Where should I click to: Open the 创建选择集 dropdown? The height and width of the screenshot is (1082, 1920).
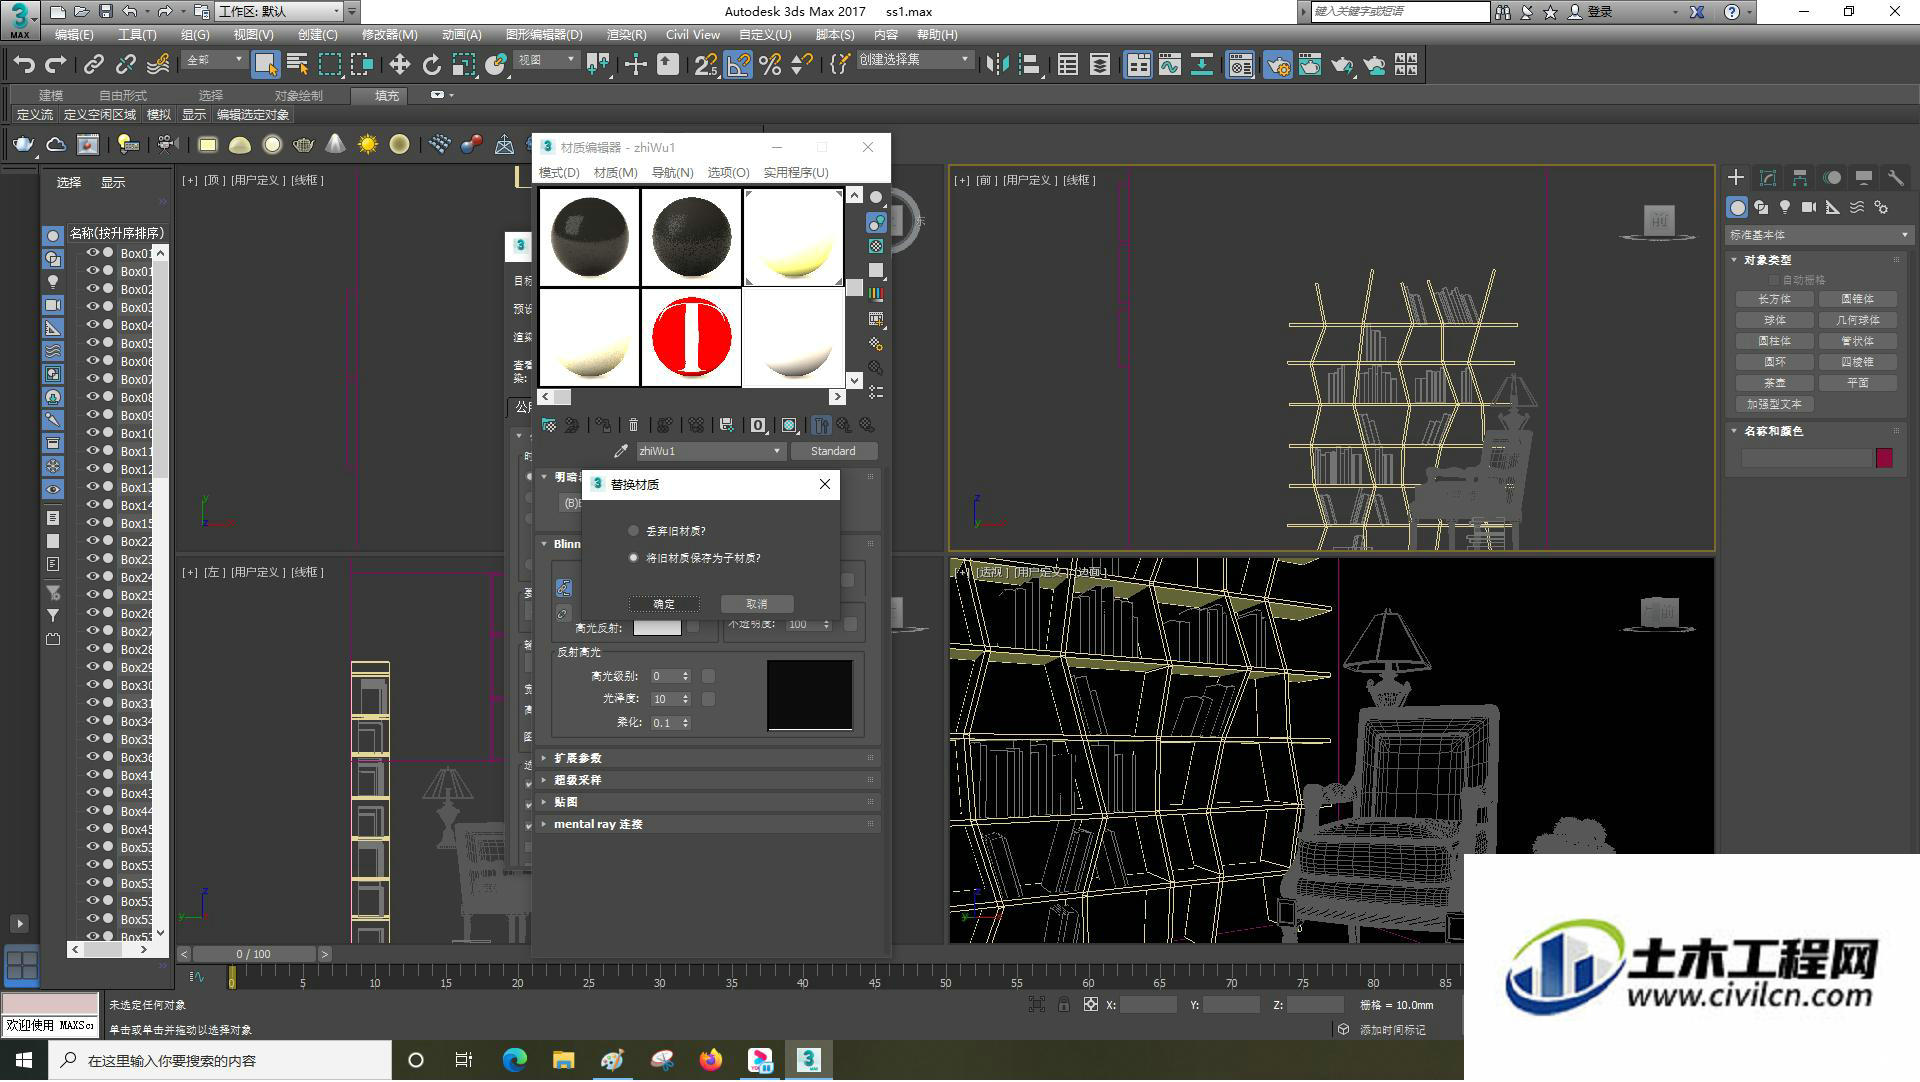tap(915, 60)
